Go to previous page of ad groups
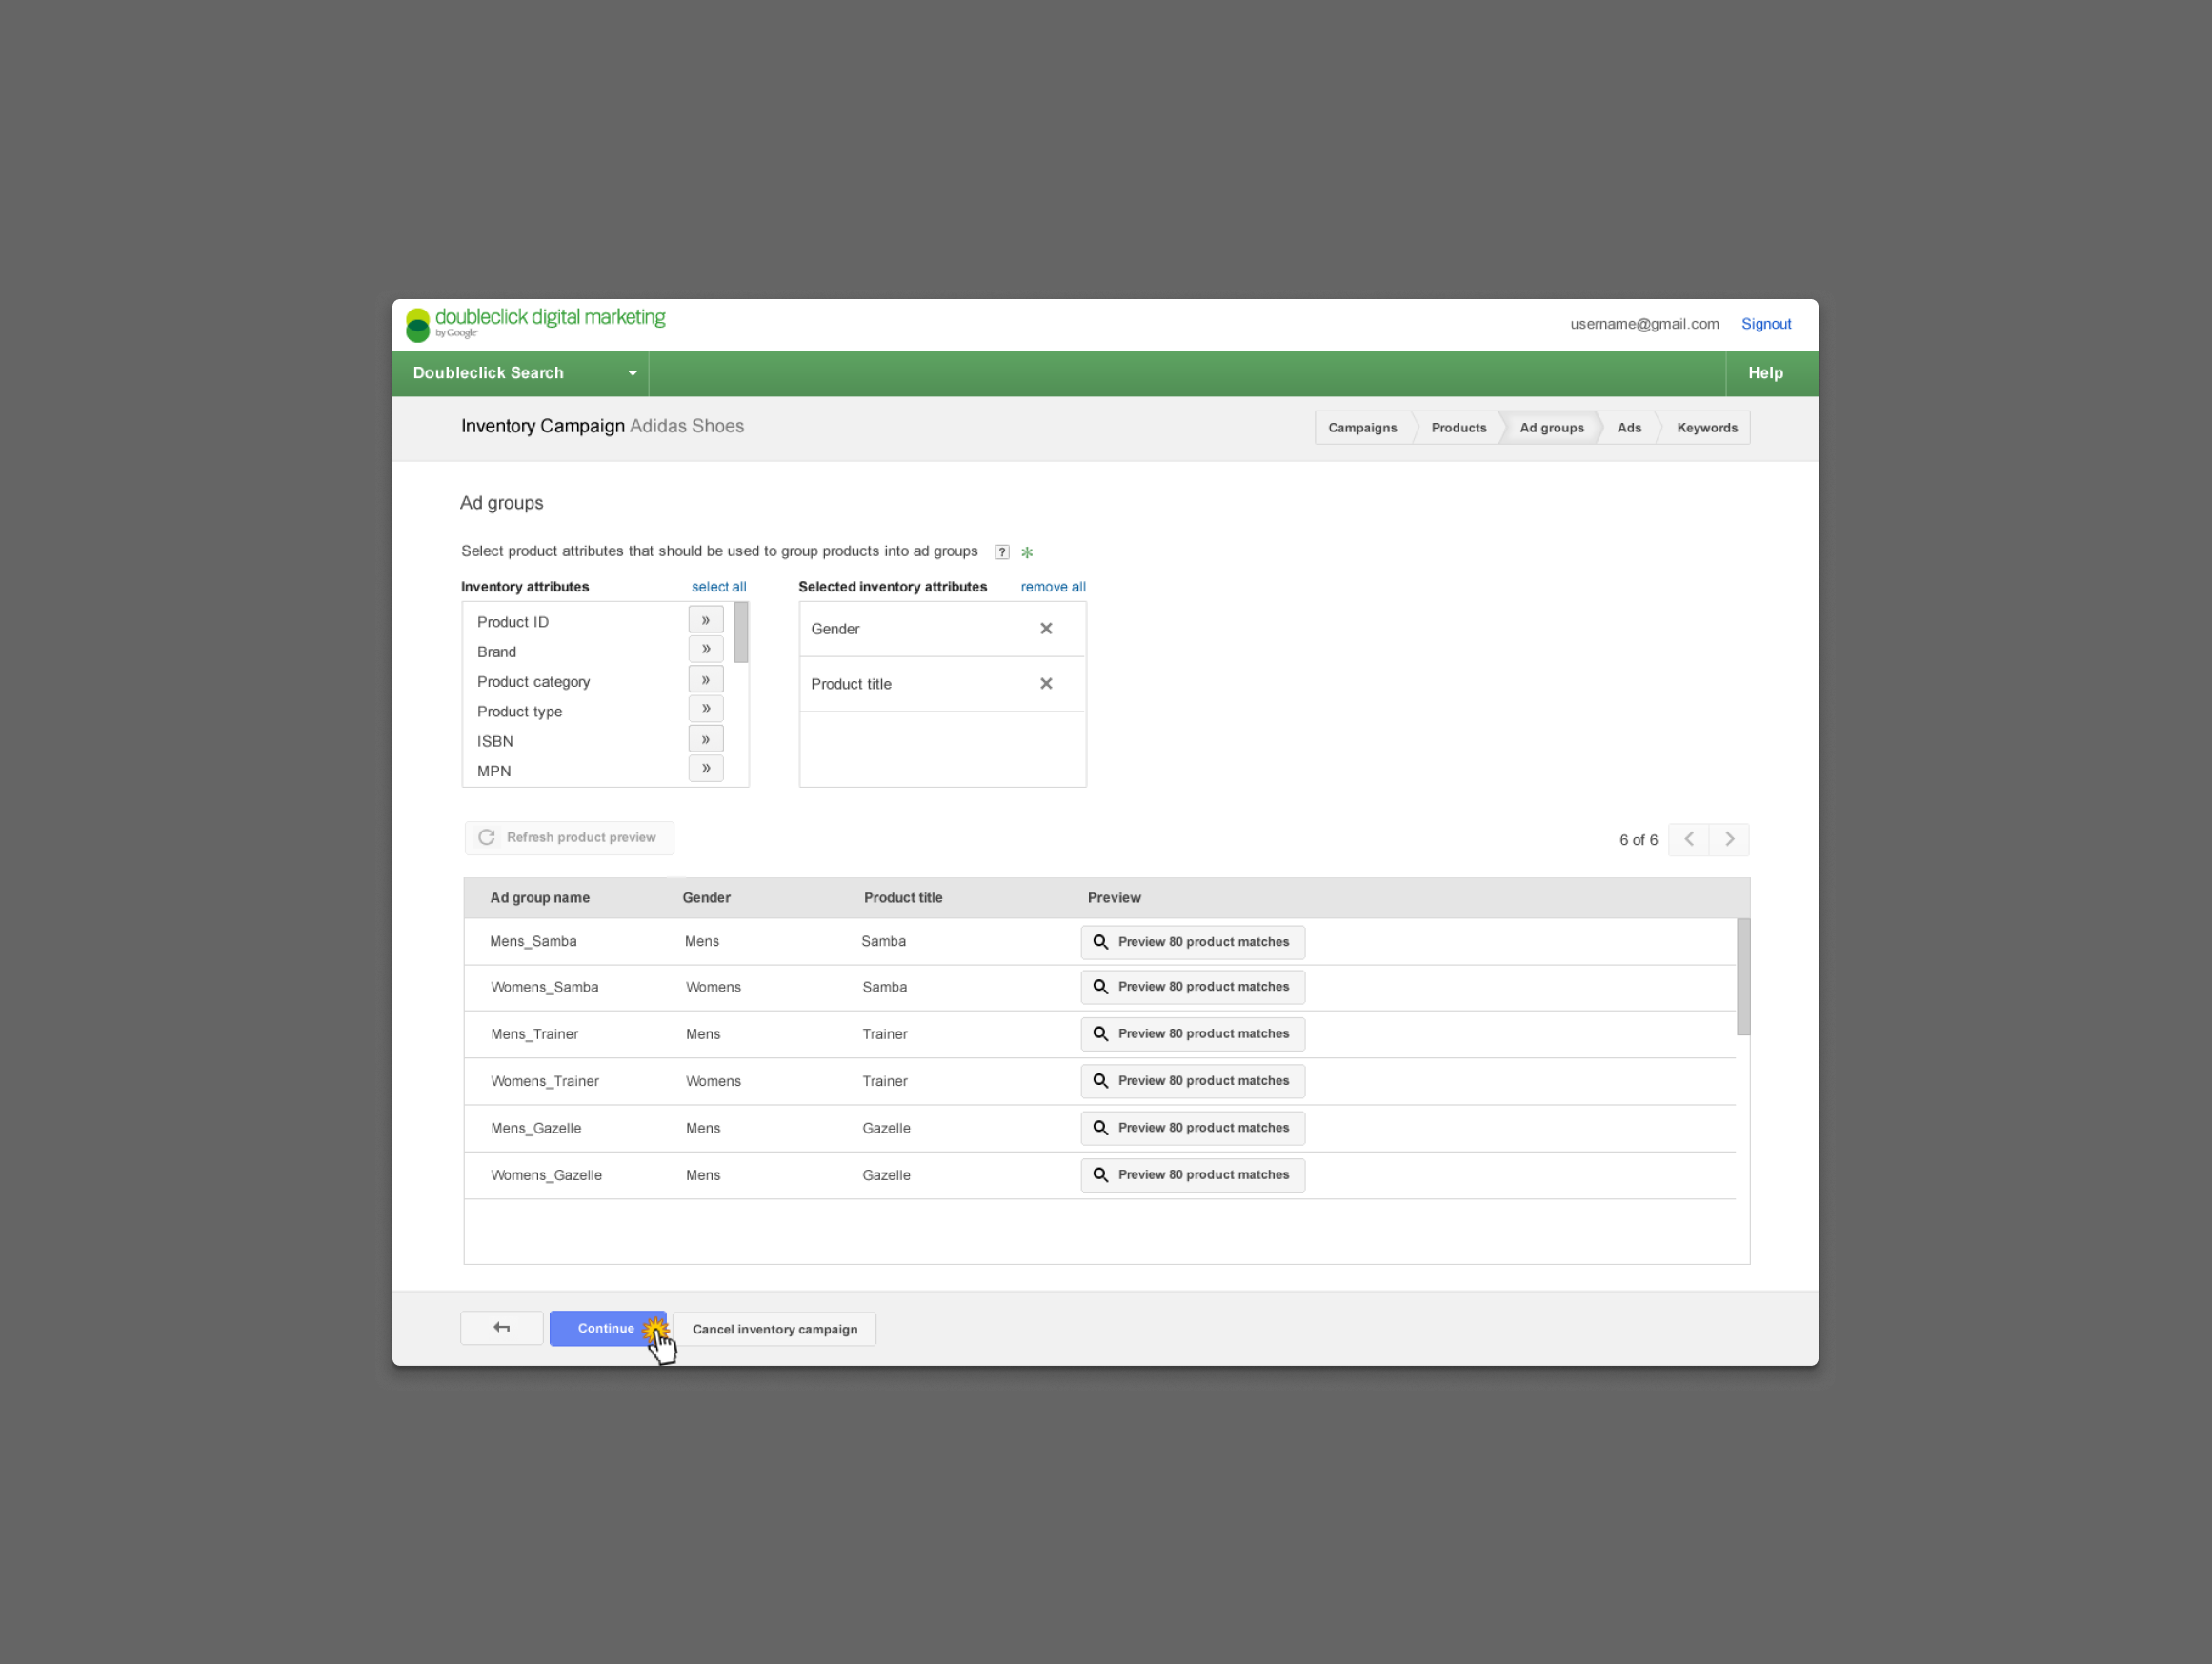The height and width of the screenshot is (1664, 2212). pos(1689,839)
